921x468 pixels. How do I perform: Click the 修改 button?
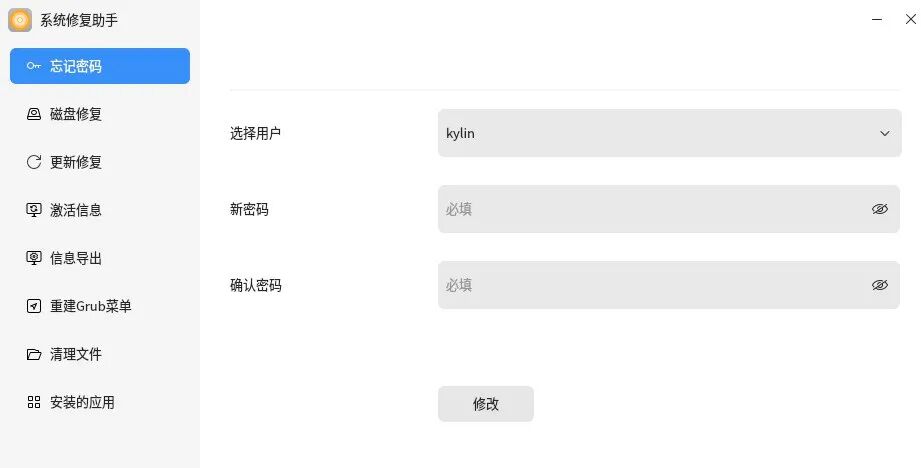pyautogui.click(x=486, y=404)
